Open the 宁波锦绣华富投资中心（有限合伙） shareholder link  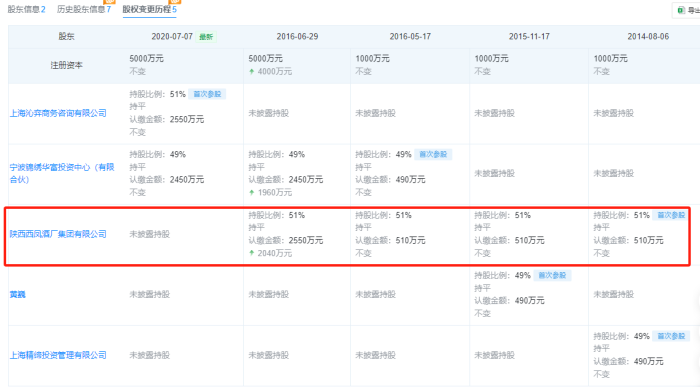click(x=62, y=173)
